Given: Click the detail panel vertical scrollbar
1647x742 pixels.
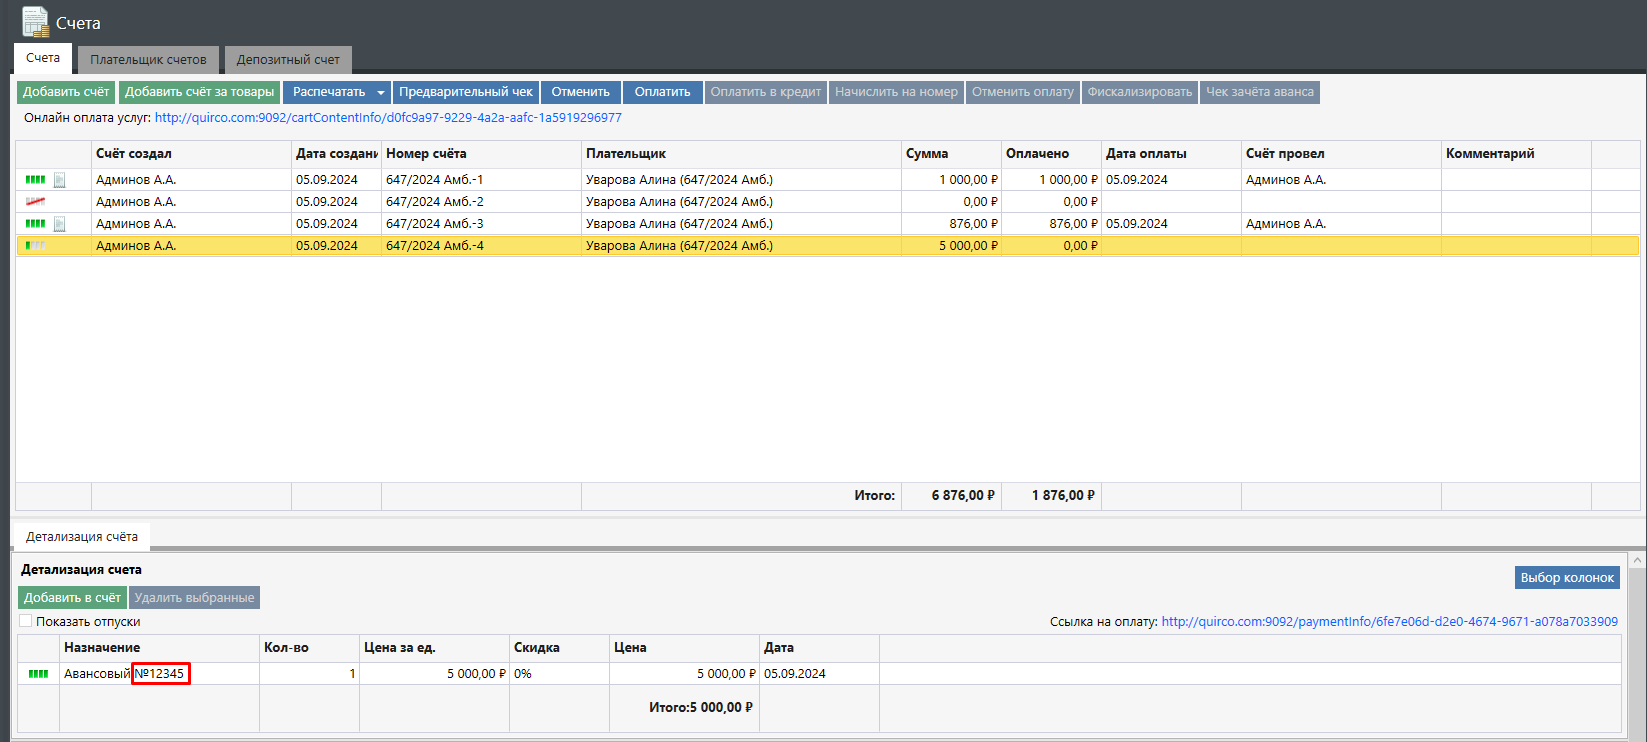Looking at the screenshot, I should 1637,650.
